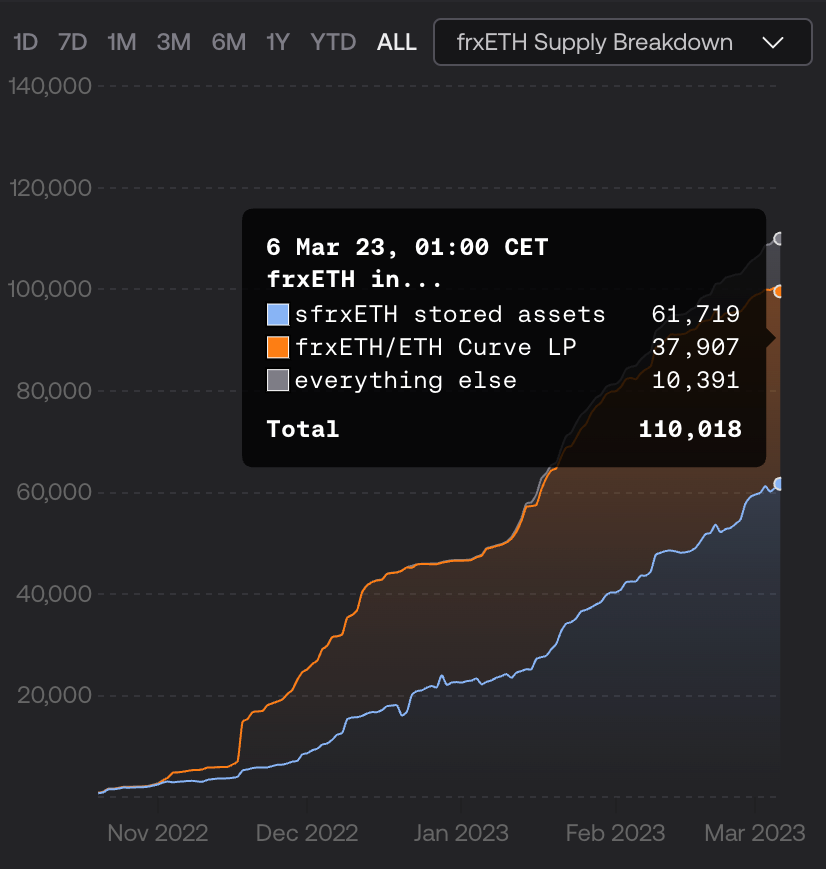Click the Mar 2023 axis label

point(755,833)
